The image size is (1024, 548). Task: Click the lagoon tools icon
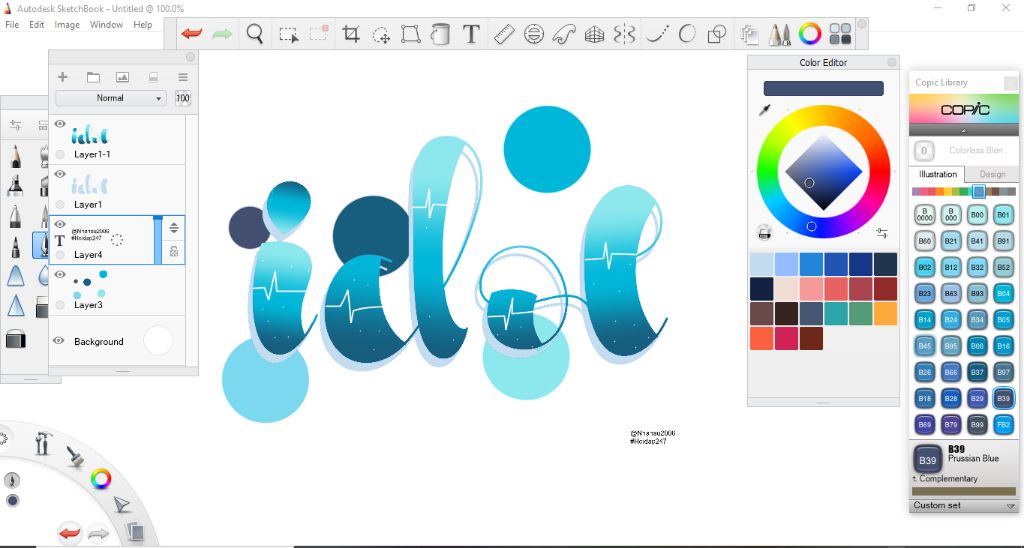tap(42, 443)
